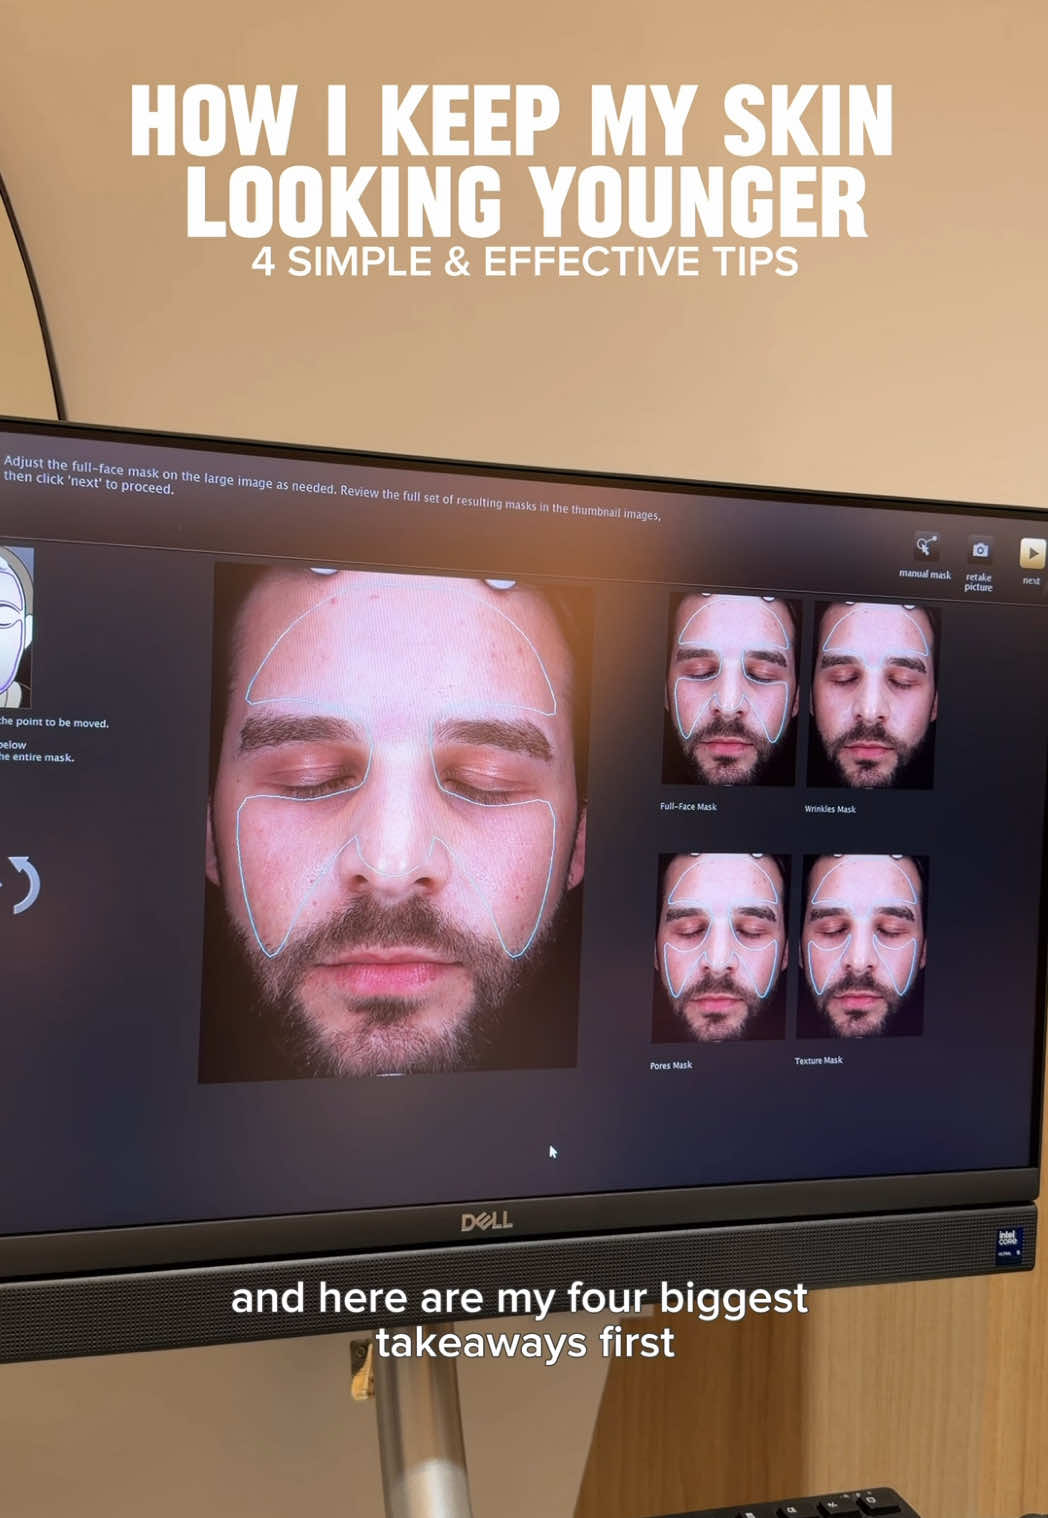Click the face diagram illustration at left edge
The height and width of the screenshot is (1518, 1048).
click(x=16, y=627)
